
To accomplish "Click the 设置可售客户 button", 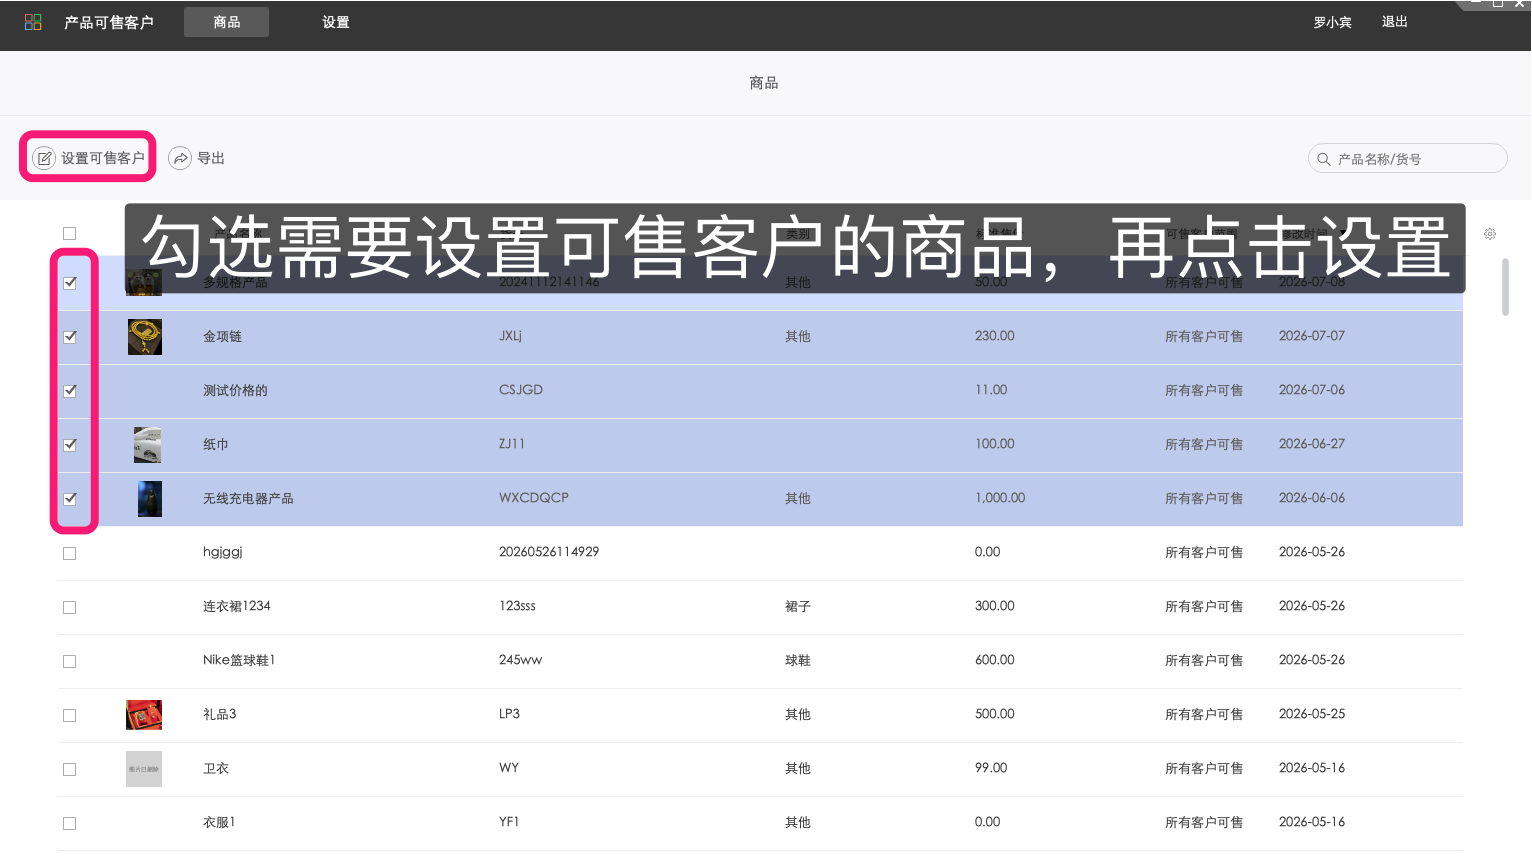I will click(x=88, y=158).
